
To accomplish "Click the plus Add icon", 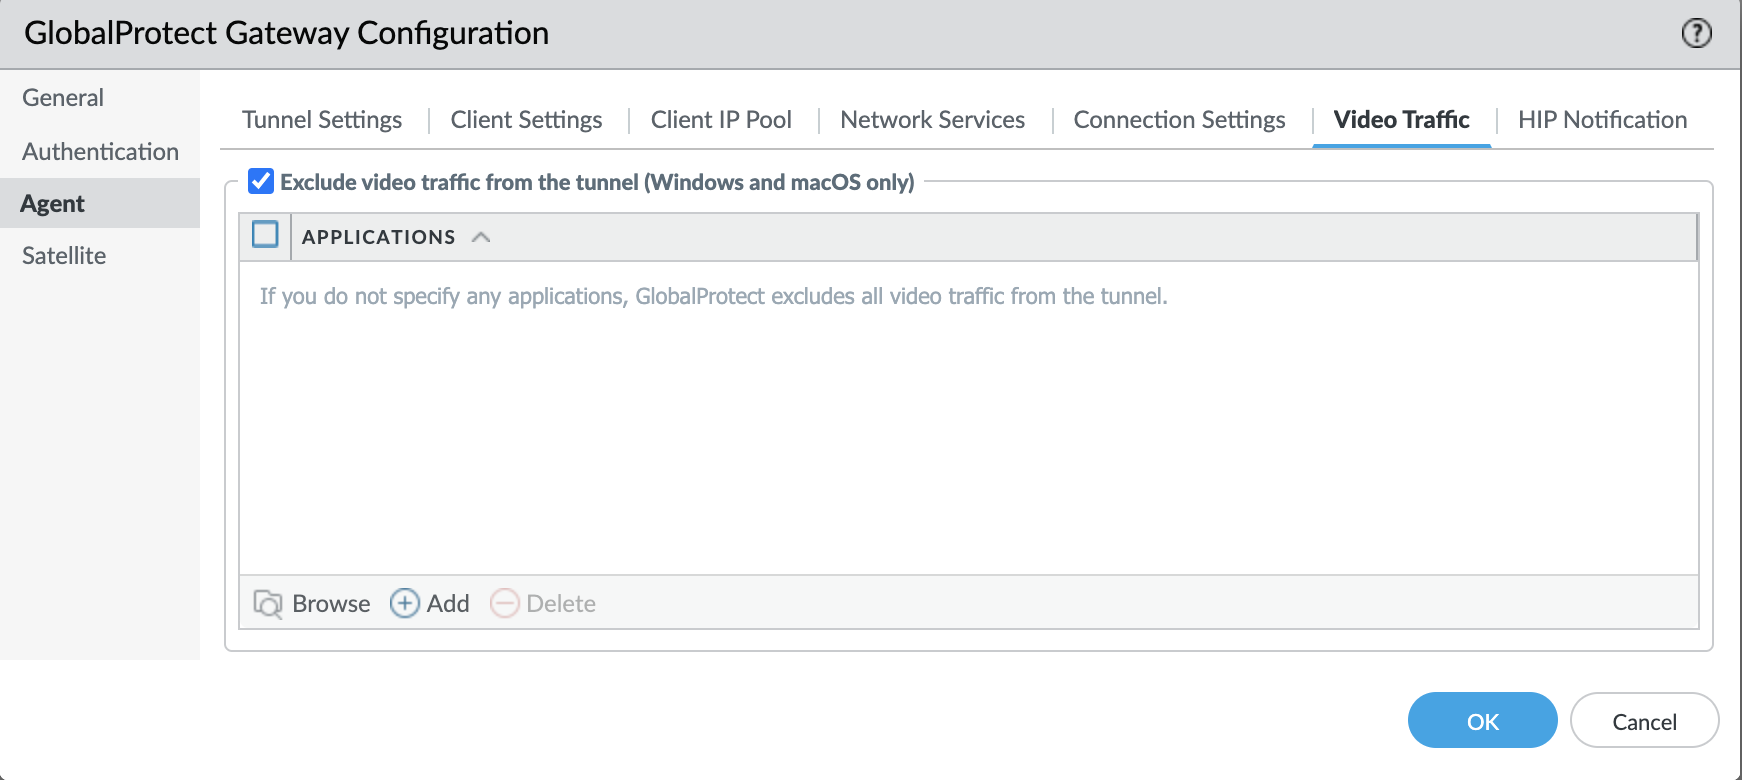I will click(404, 603).
